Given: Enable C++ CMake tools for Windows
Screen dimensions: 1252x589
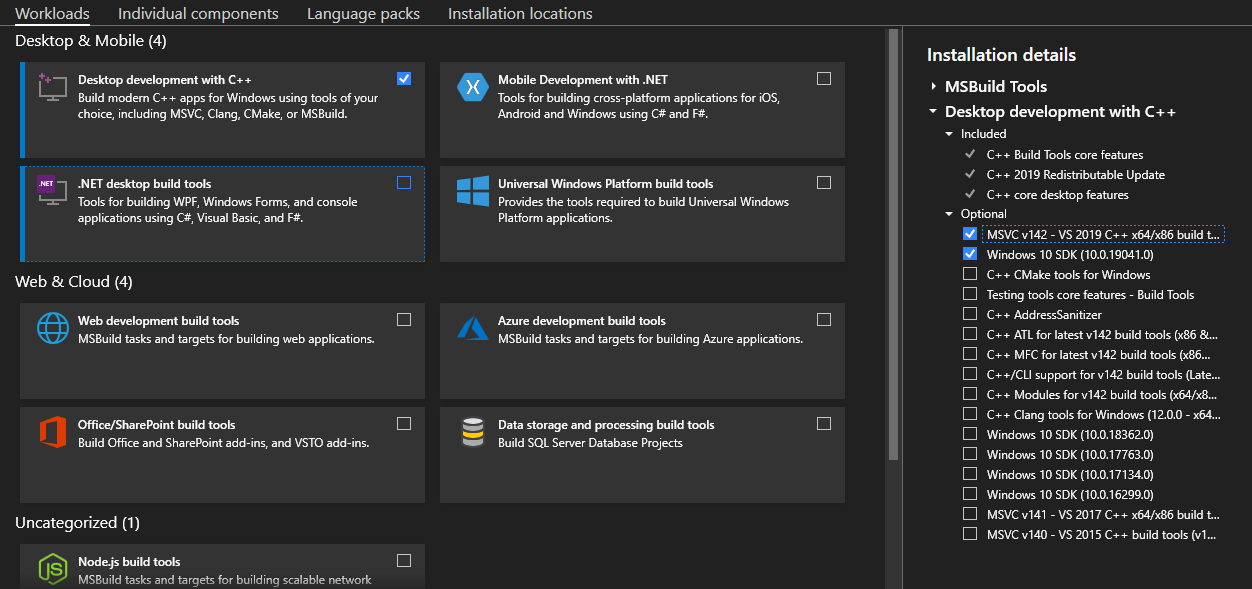Looking at the screenshot, I should (970, 274).
